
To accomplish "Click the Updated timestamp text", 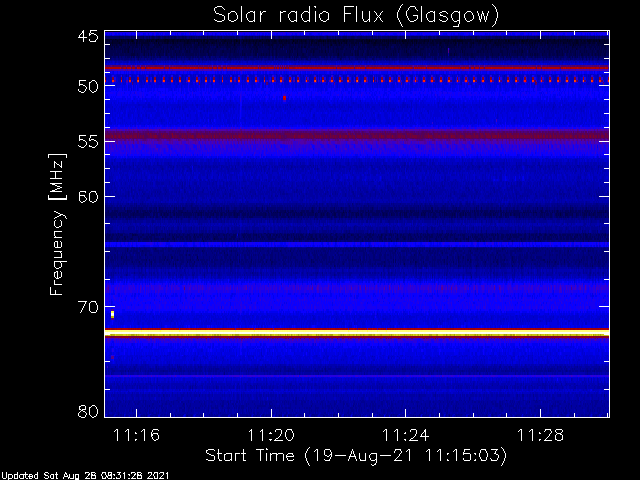I will point(84,476).
